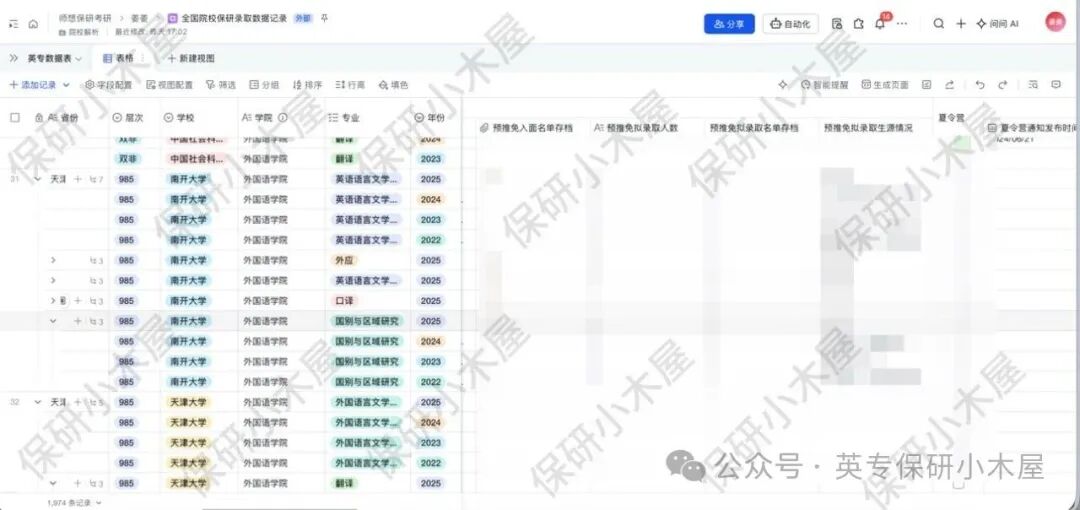Expand the double-arrow view list icon

(x=14, y=59)
